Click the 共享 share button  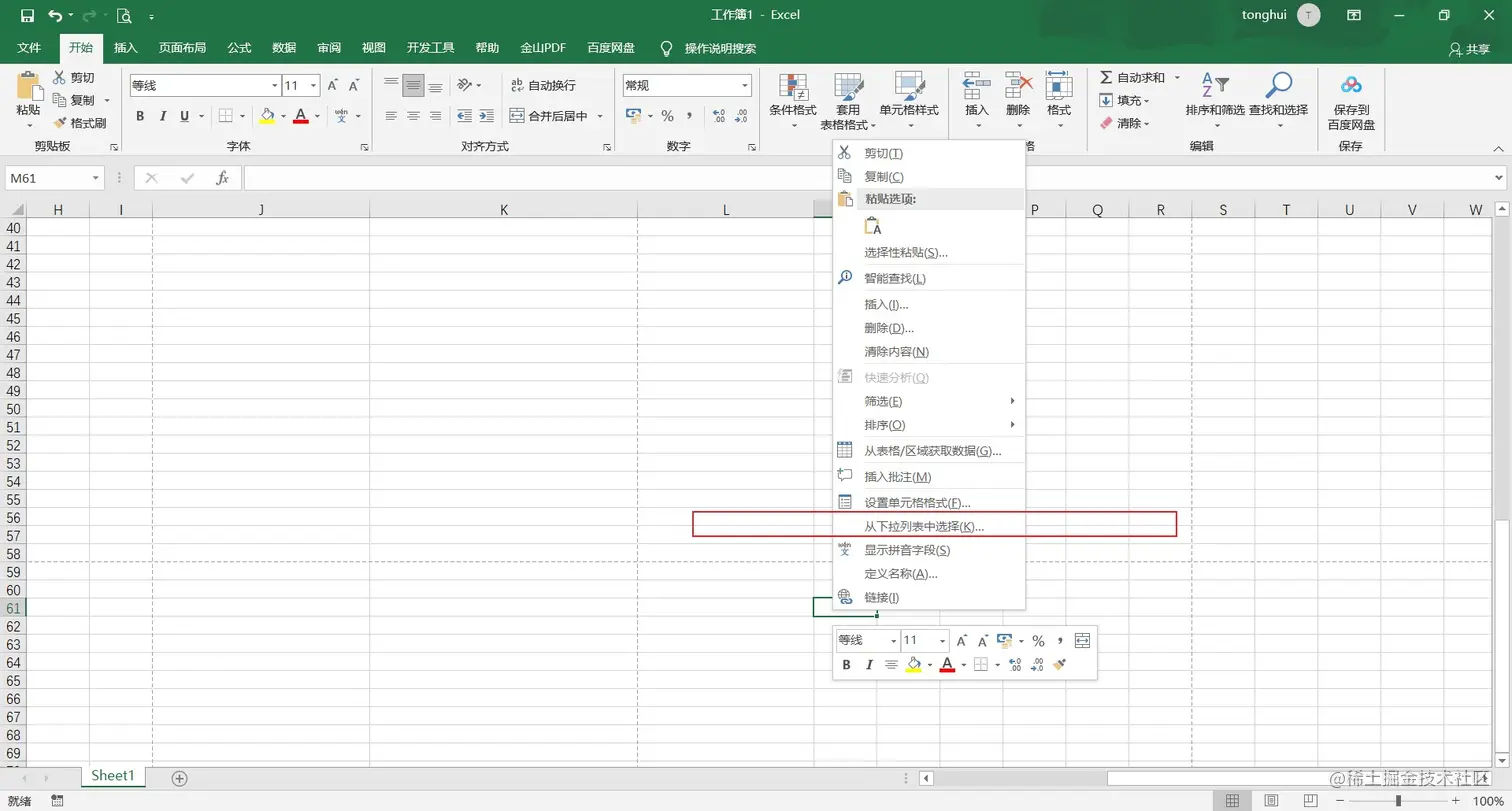click(x=1470, y=49)
